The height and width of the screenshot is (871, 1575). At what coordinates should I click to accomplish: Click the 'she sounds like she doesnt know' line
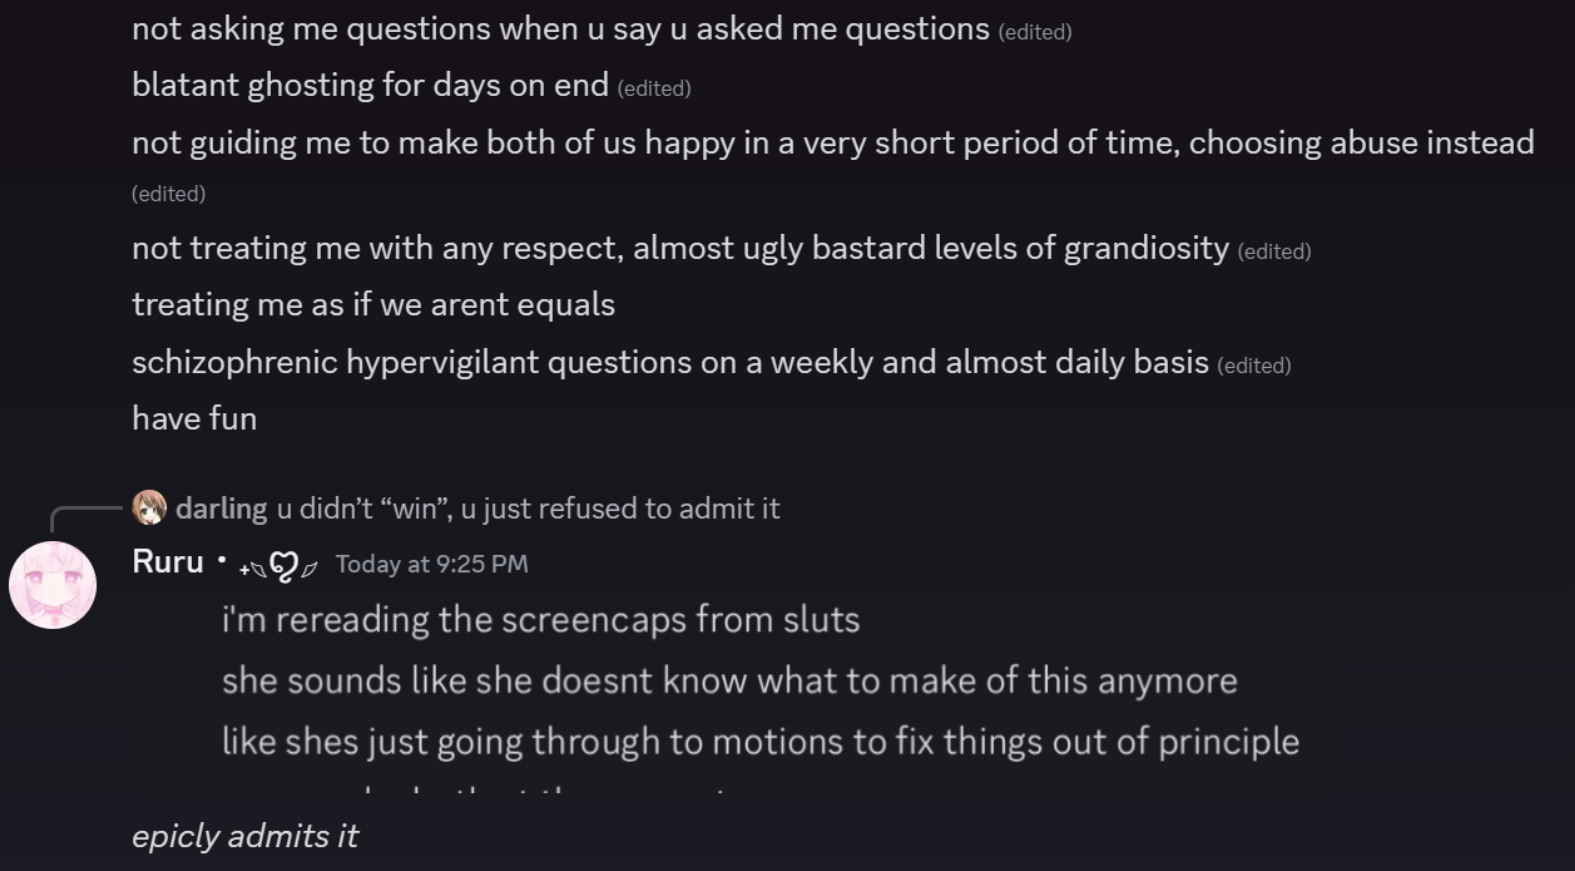[x=729, y=681]
